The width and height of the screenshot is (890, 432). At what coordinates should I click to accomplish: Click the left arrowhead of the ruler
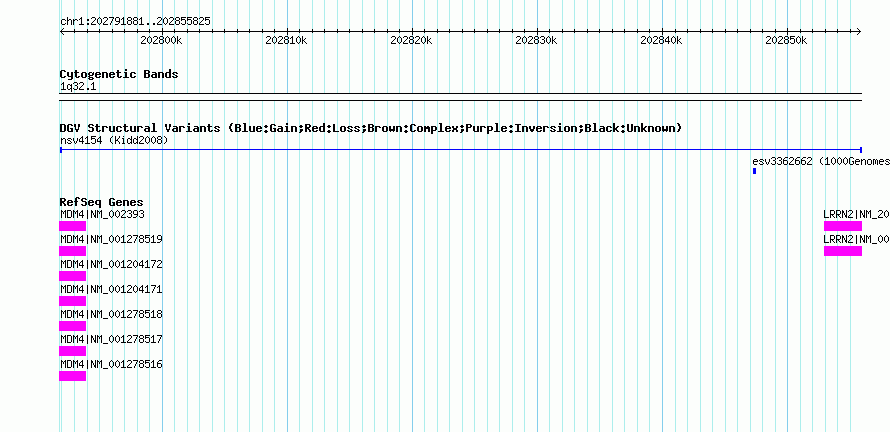[x=62, y=32]
